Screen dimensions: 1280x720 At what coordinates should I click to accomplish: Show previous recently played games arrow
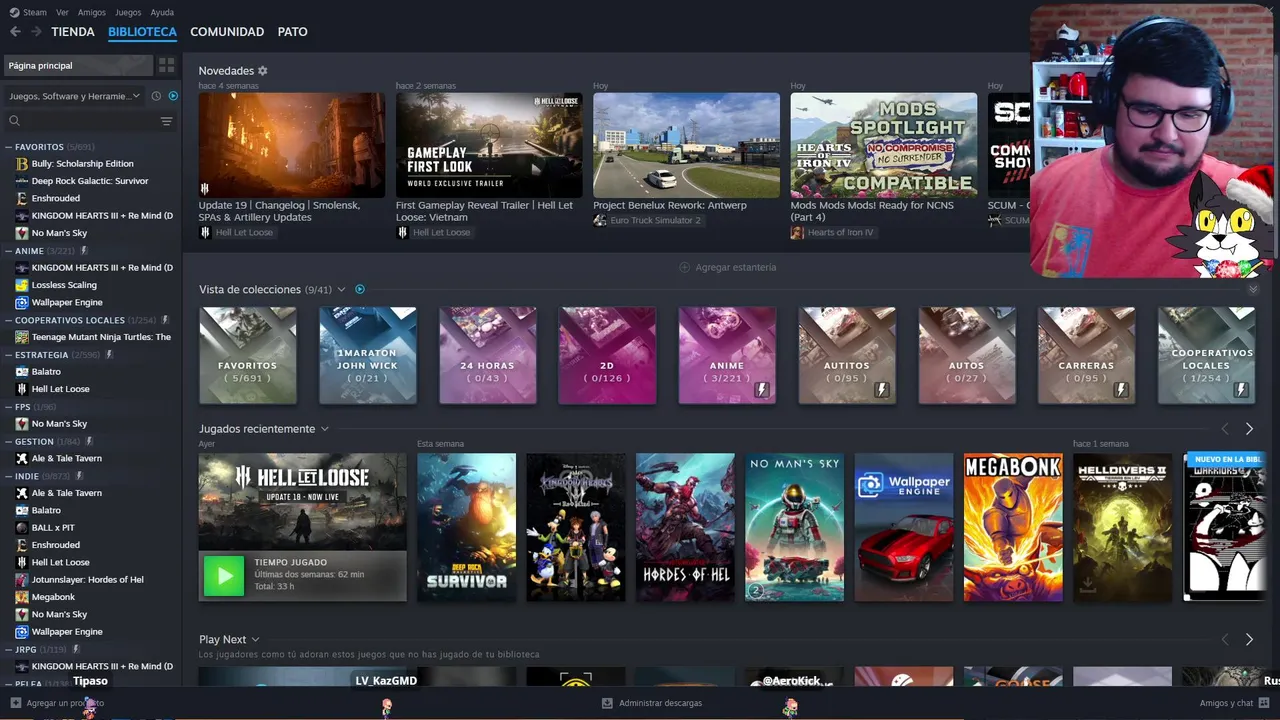pos(1225,428)
